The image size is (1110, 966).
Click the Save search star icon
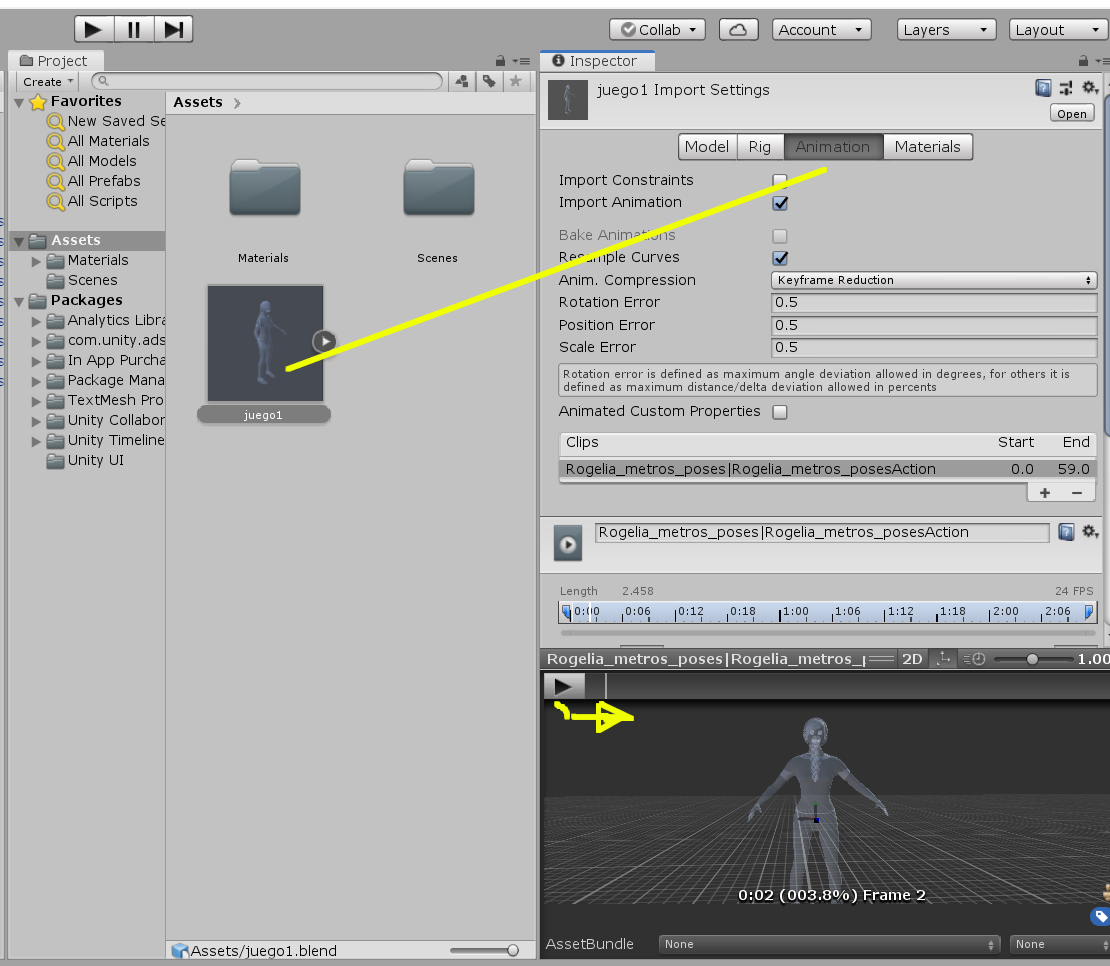516,81
